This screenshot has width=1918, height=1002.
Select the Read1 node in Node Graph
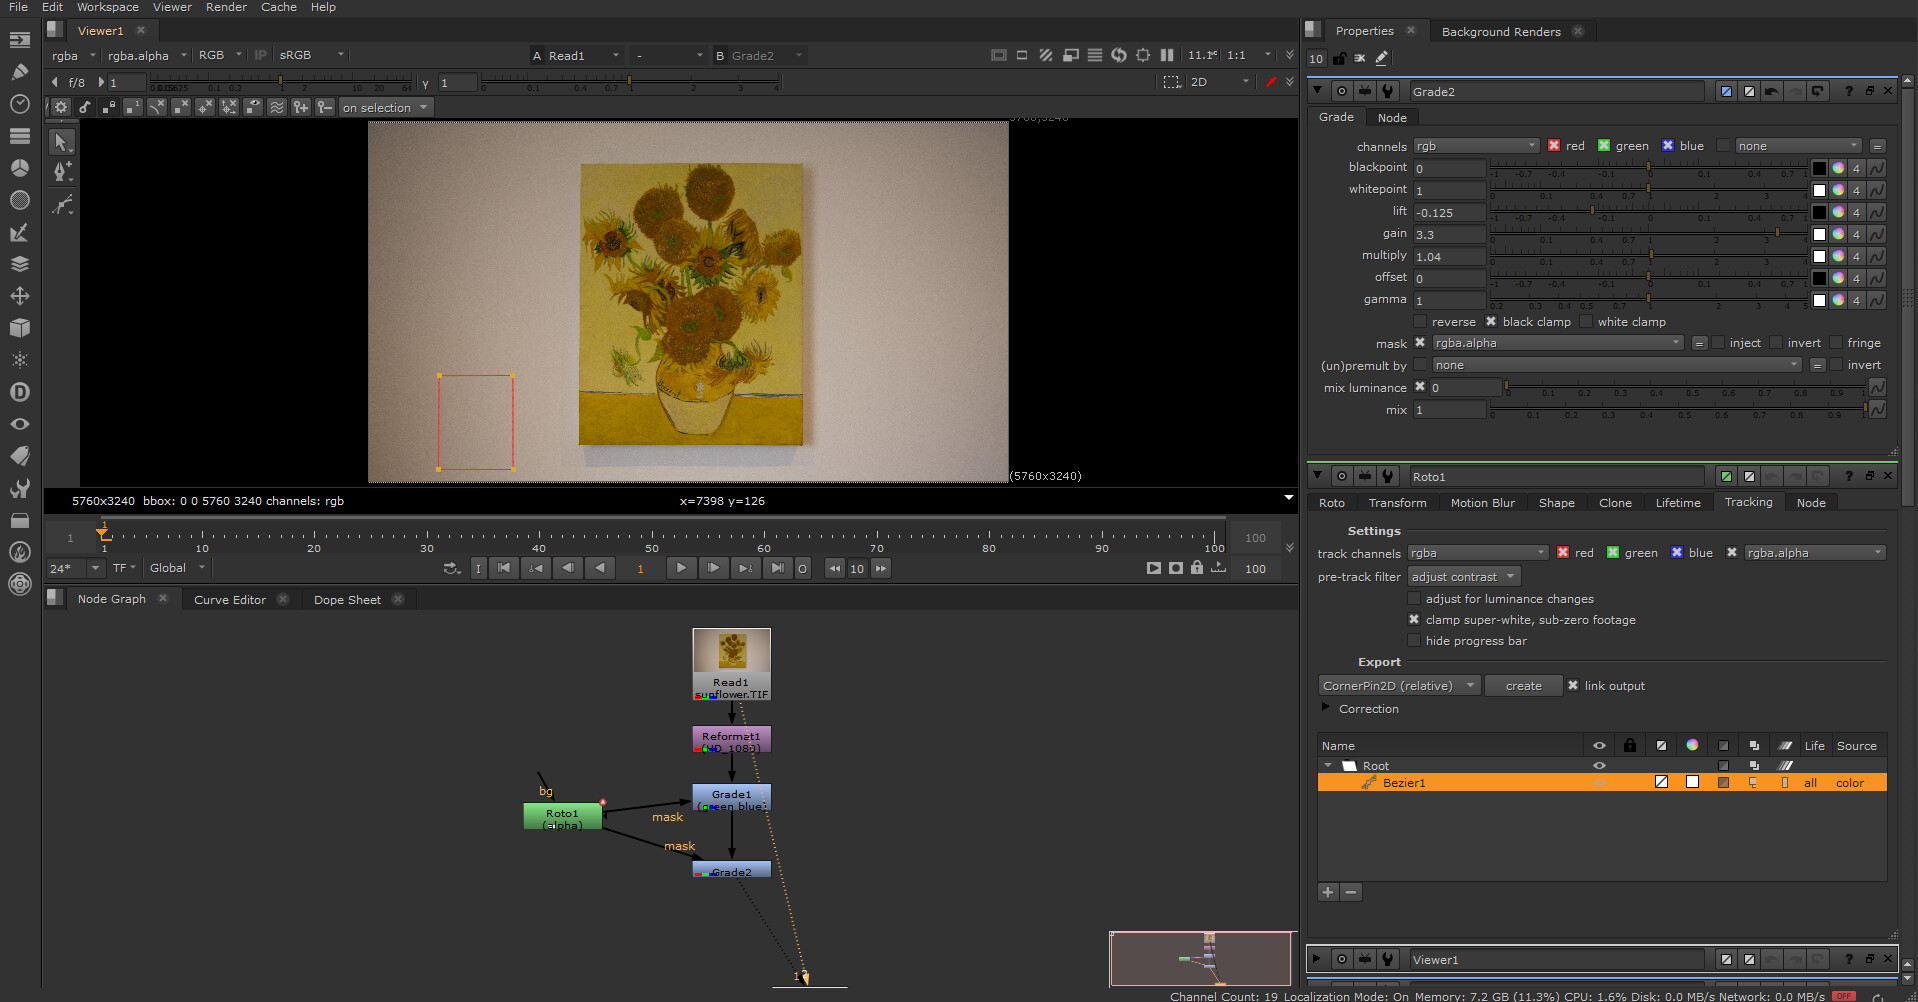[x=731, y=665]
